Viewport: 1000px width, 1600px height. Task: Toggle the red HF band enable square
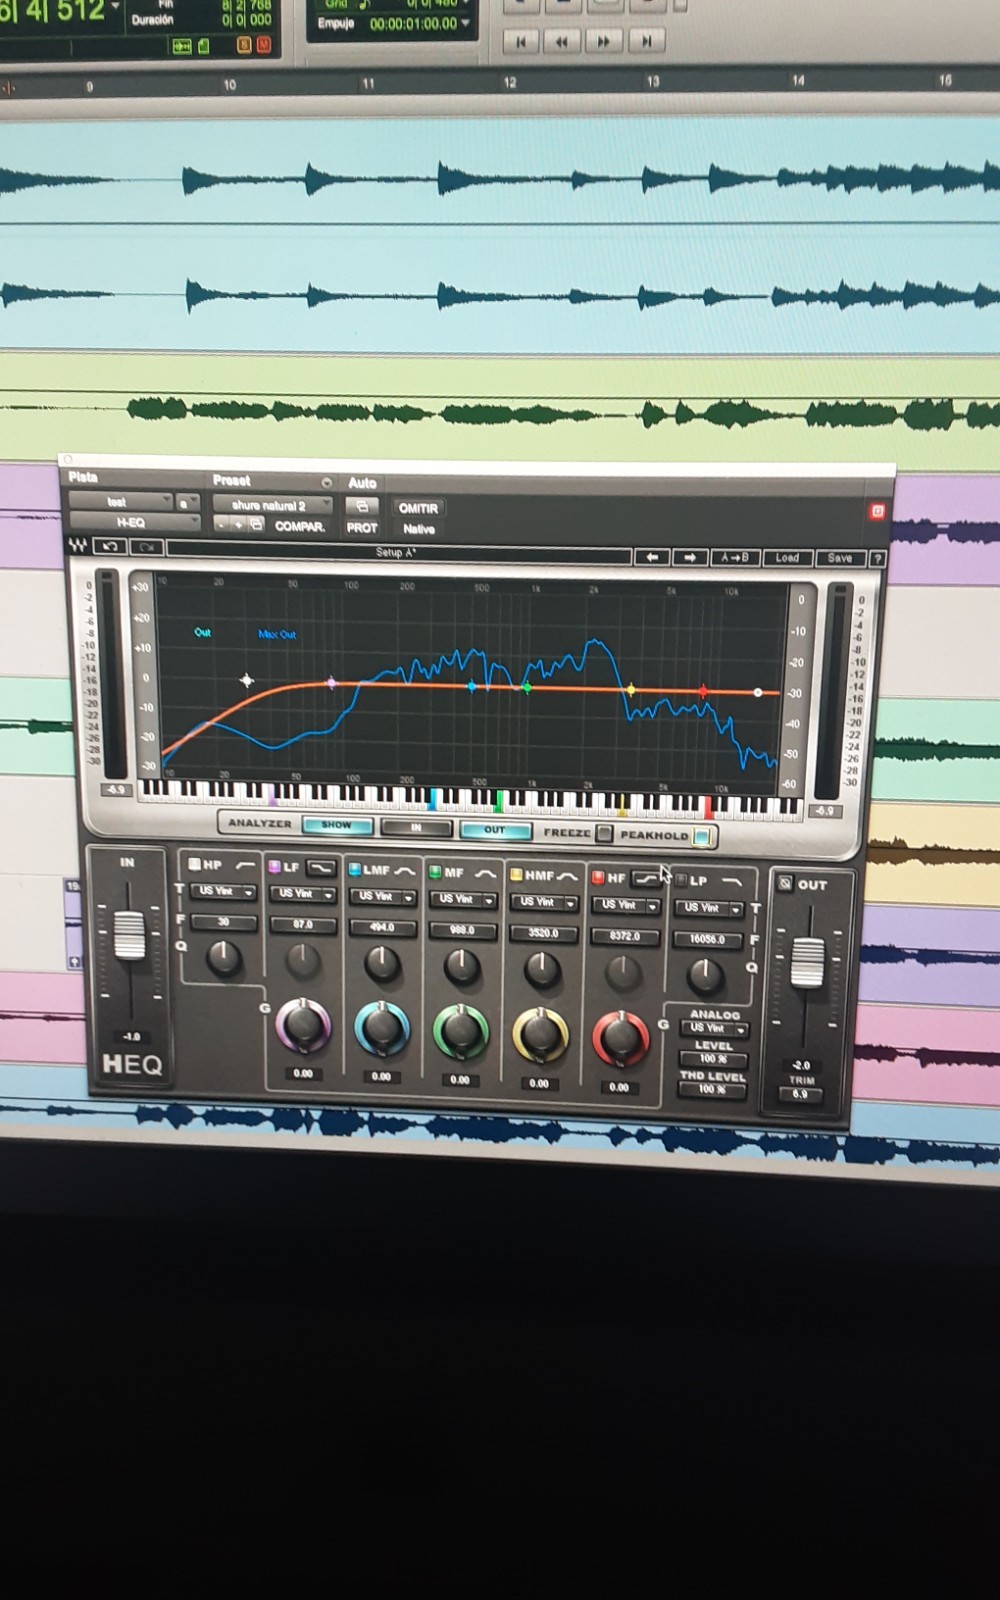[x=598, y=878]
